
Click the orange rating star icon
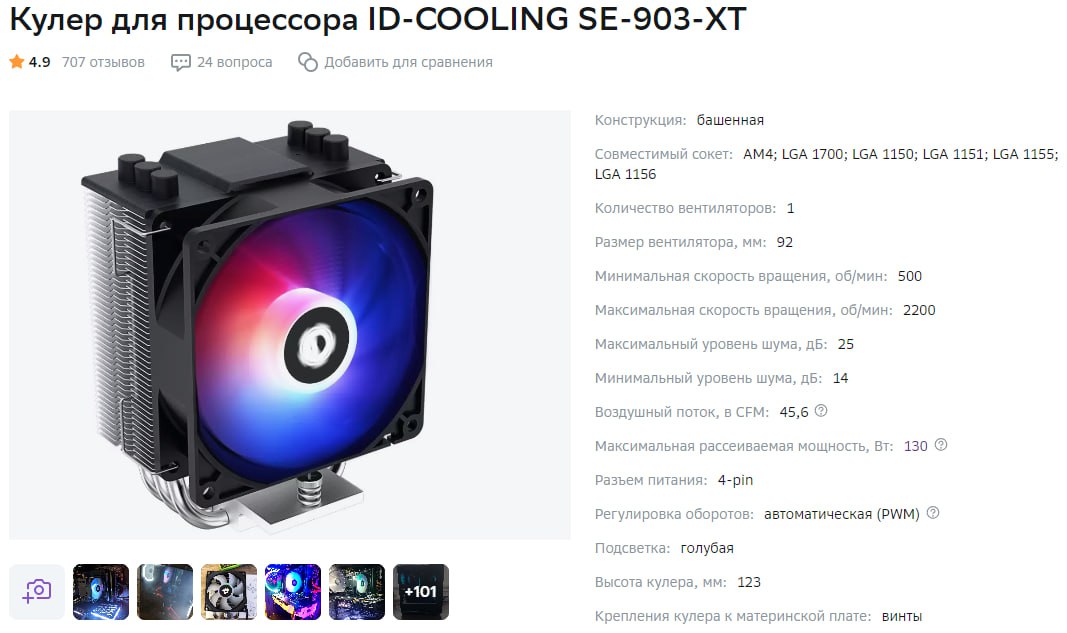point(16,62)
